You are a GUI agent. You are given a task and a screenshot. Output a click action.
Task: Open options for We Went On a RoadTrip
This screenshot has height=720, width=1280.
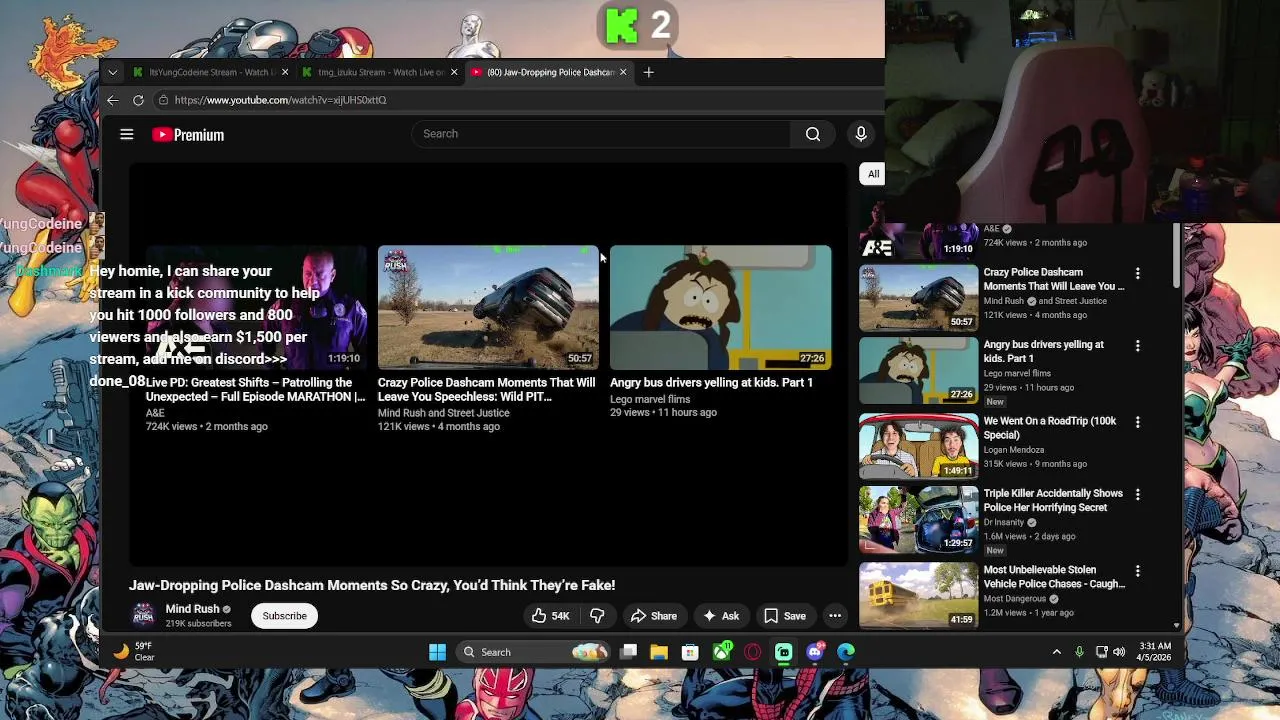pos(1137,422)
